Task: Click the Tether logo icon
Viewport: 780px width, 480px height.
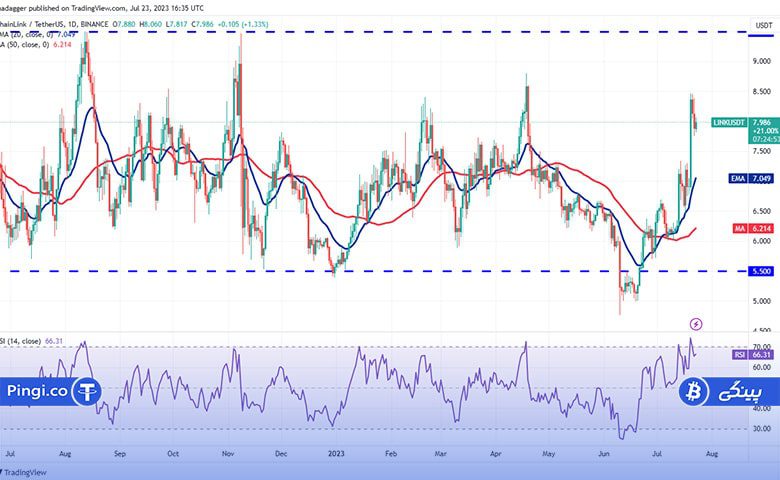Action: tap(87, 391)
